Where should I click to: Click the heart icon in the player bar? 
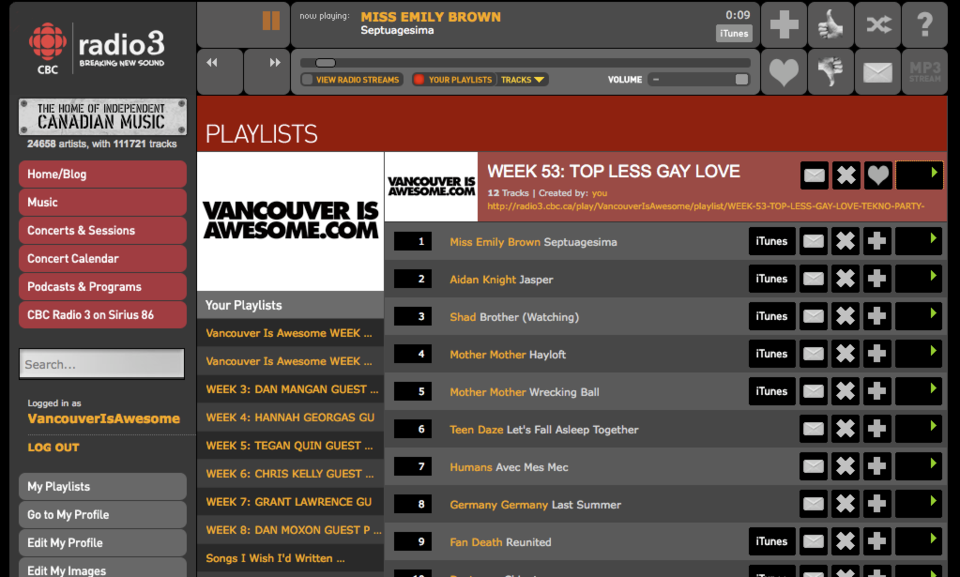click(784, 72)
